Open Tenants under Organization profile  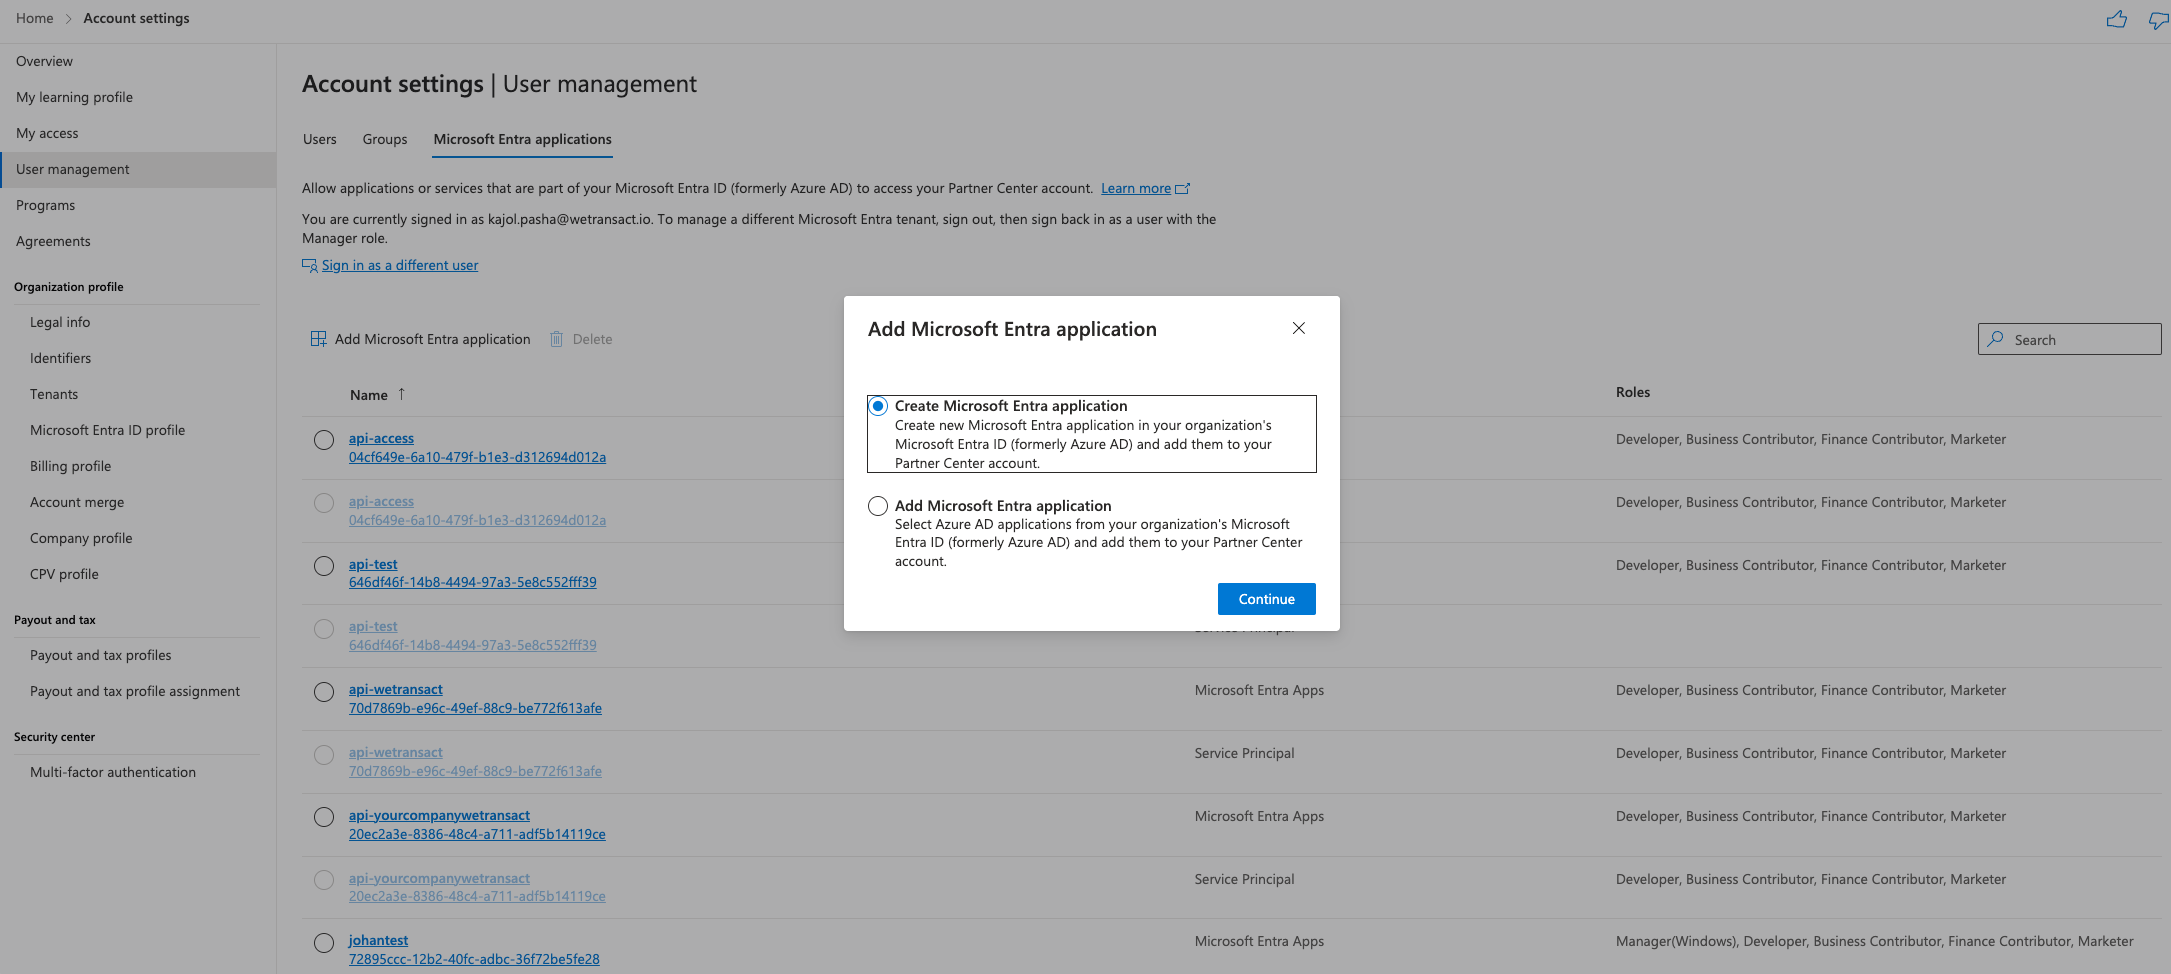(x=54, y=394)
